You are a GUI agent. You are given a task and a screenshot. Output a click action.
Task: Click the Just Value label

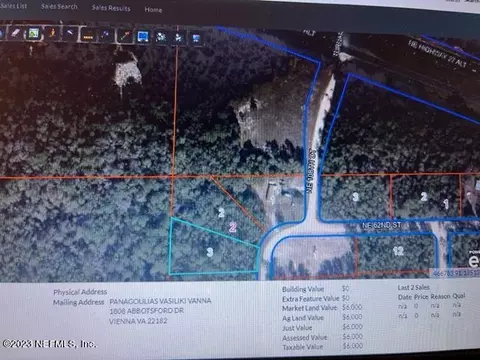tap(297, 328)
